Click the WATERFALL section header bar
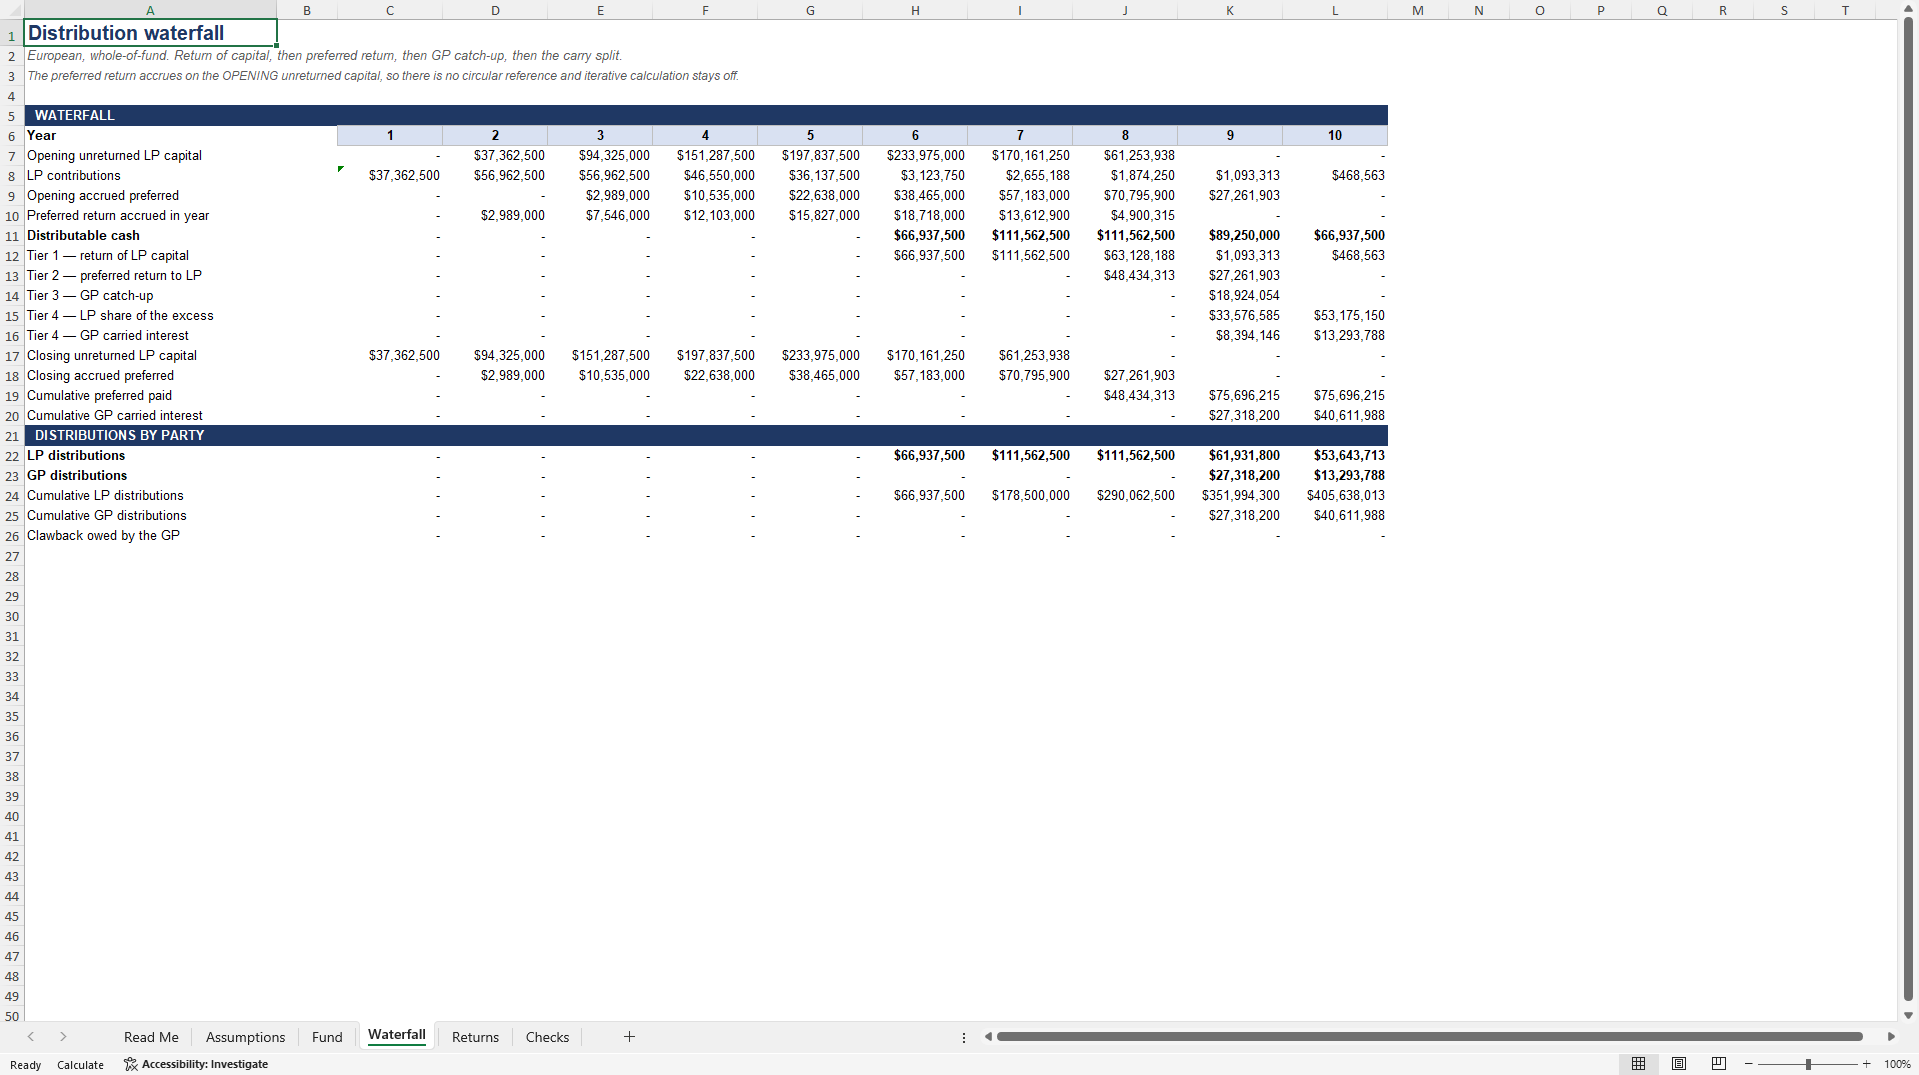 point(706,115)
